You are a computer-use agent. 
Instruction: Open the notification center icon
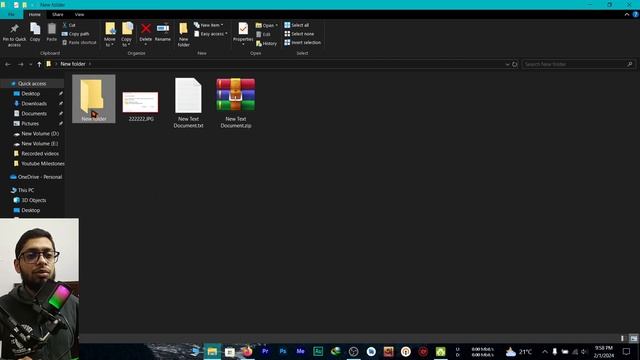point(627,351)
